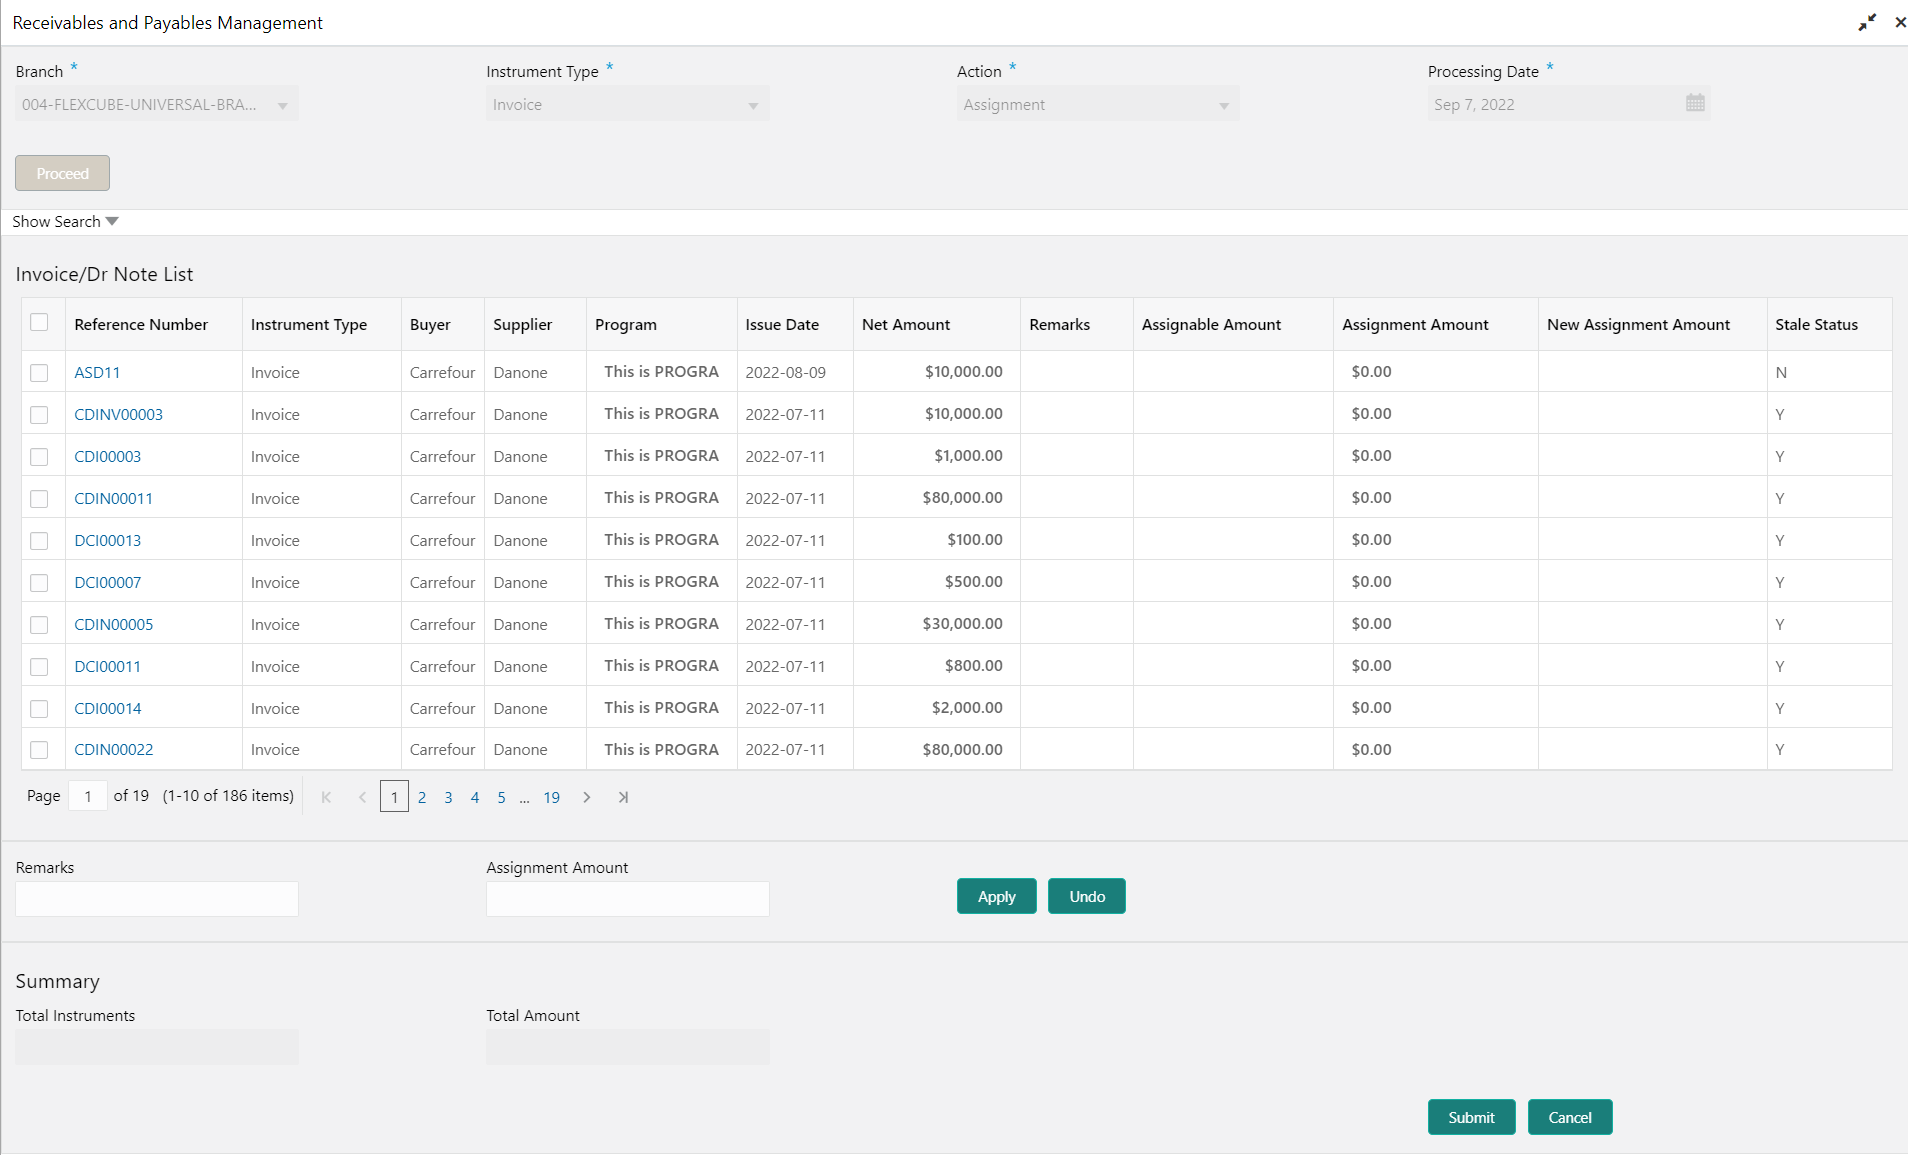Go to the next page arrow

pyautogui.click(x=587, y=797)
